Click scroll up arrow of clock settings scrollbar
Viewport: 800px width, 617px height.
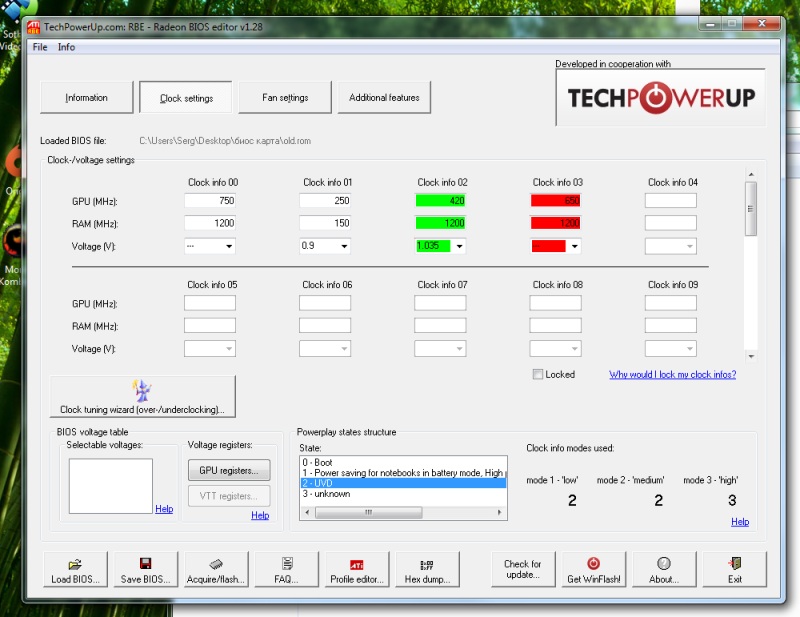tap(751, 174)
